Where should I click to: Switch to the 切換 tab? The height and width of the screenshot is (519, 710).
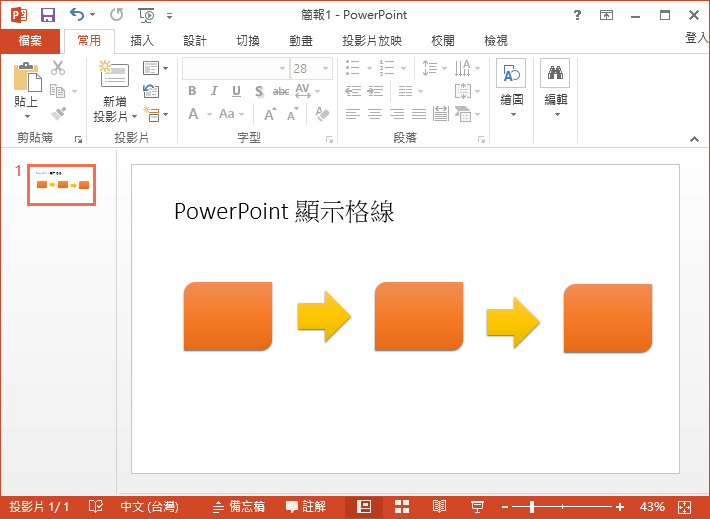248,41
